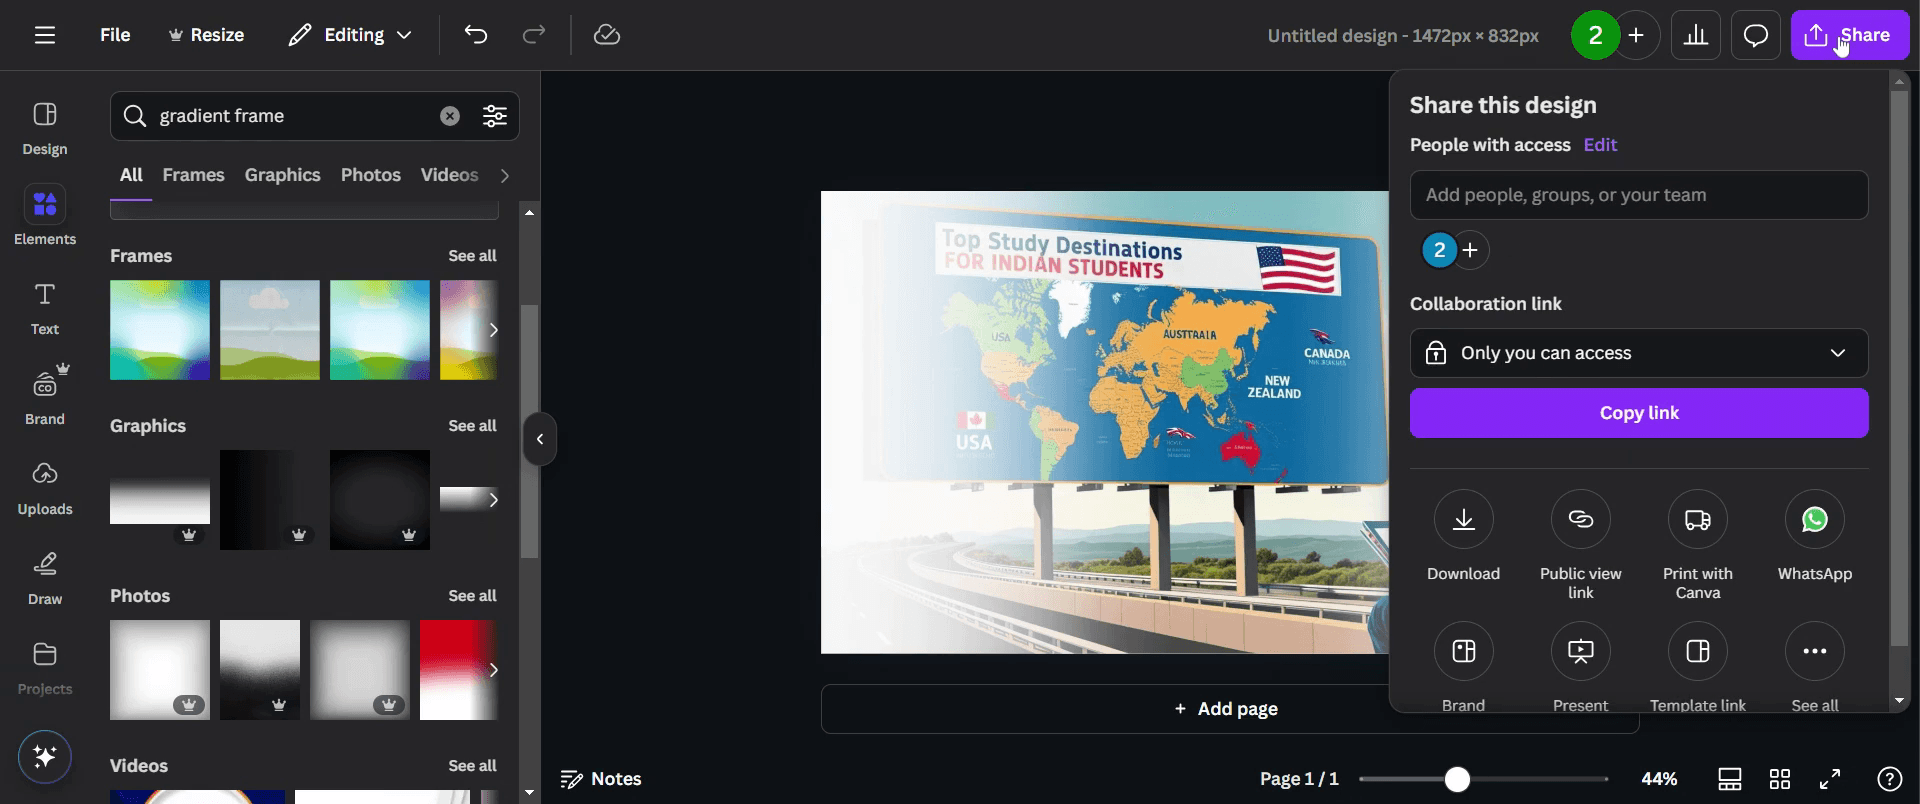Open search filter options icon
The height and width of the screenshot is (804, 1920).
tap(495, 116)
